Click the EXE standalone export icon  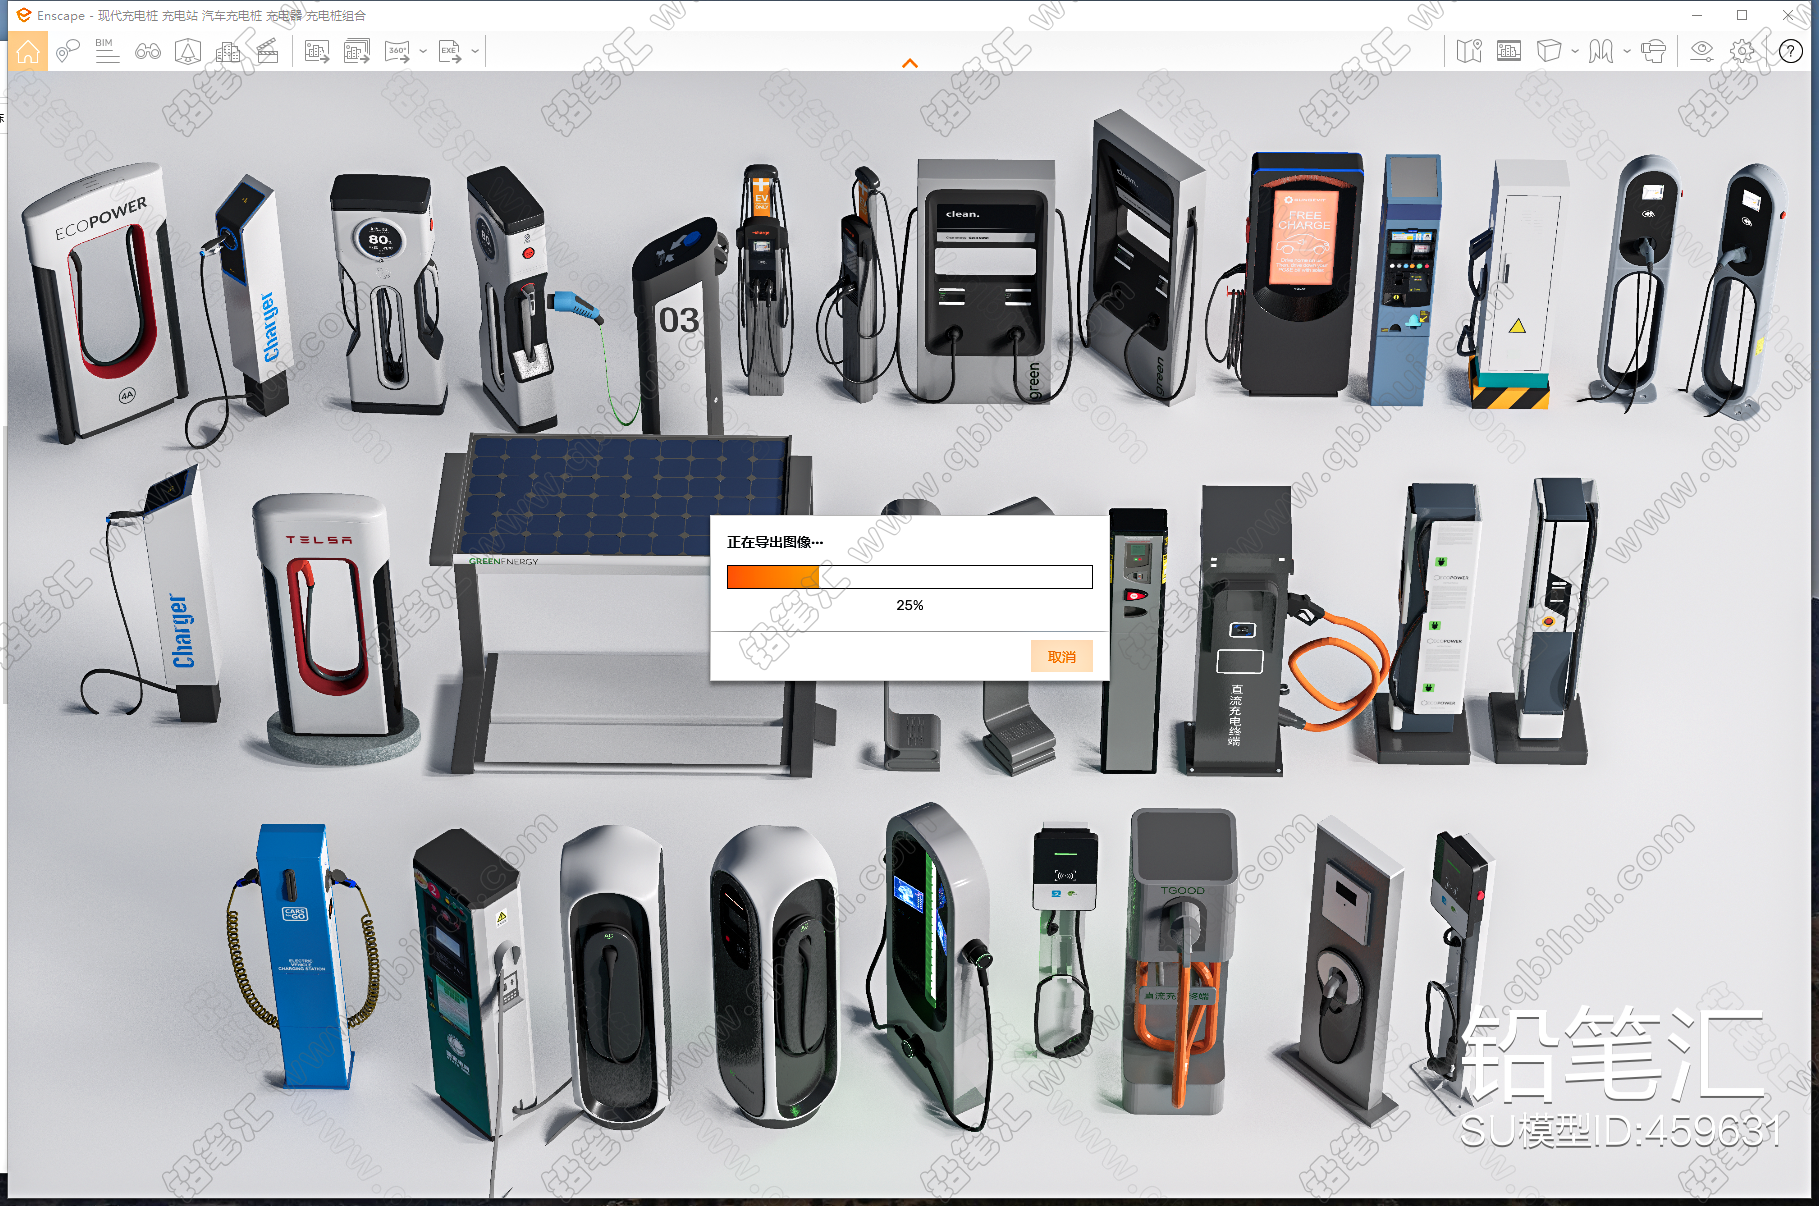tap(450, 52)
